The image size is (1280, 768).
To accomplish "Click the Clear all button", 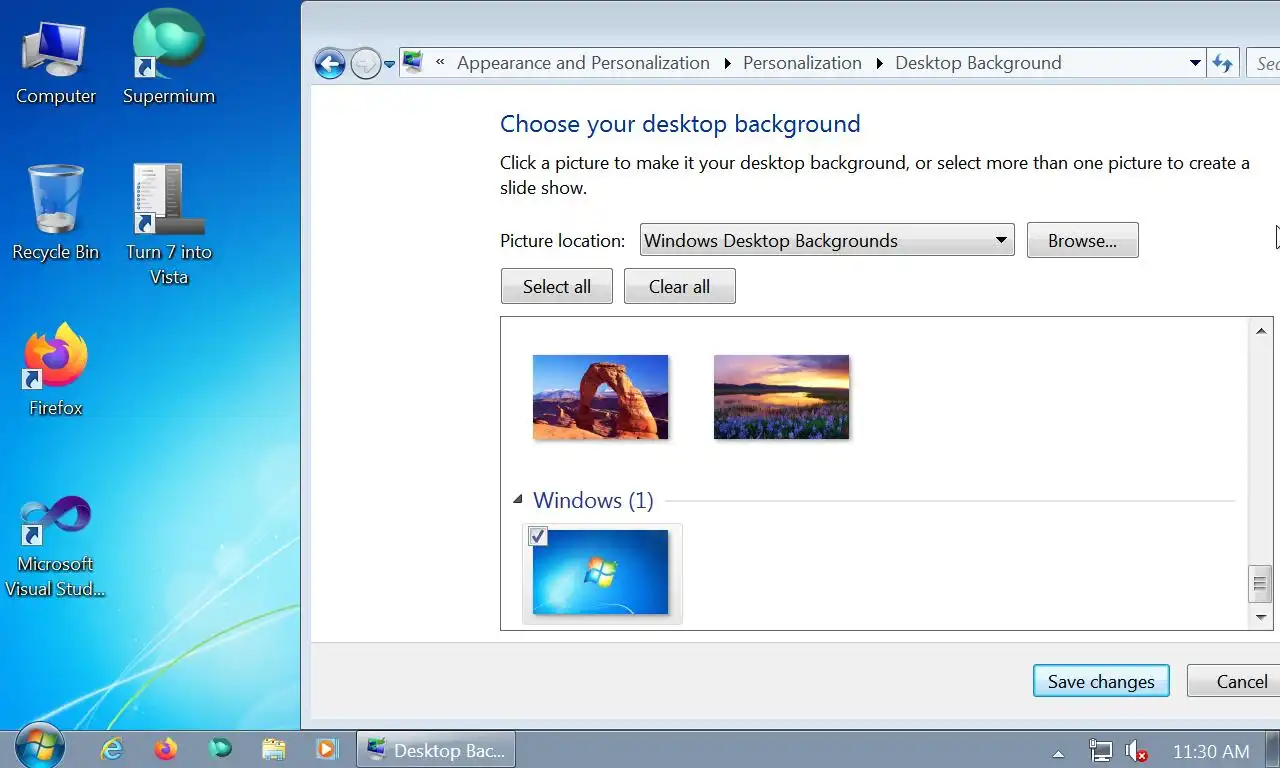I will point(679,286).
